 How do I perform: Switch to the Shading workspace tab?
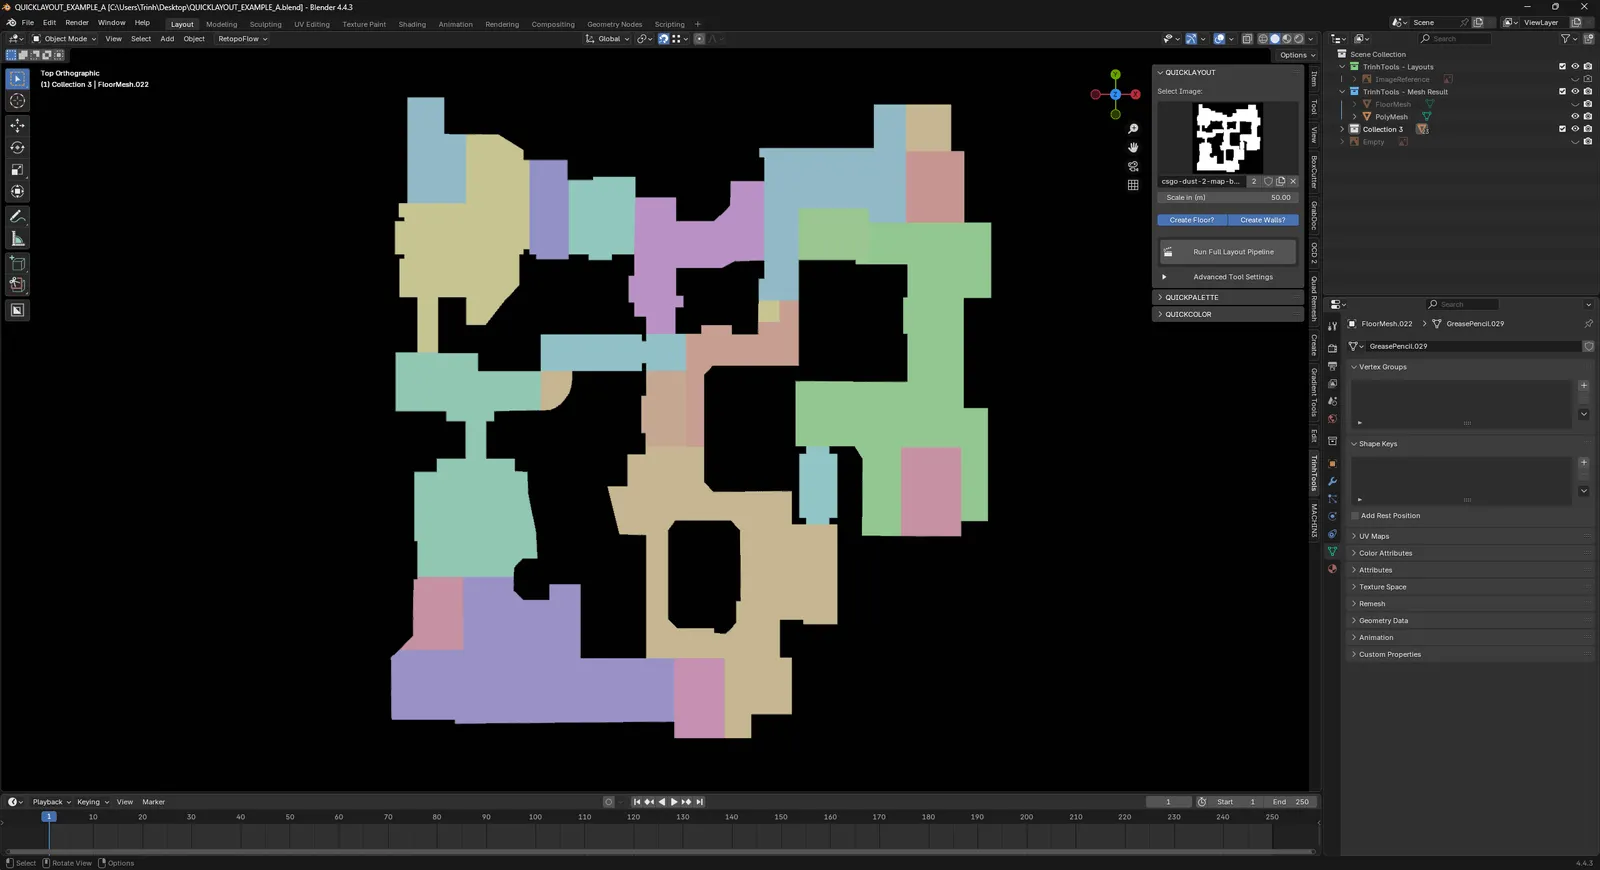point(412,24)
